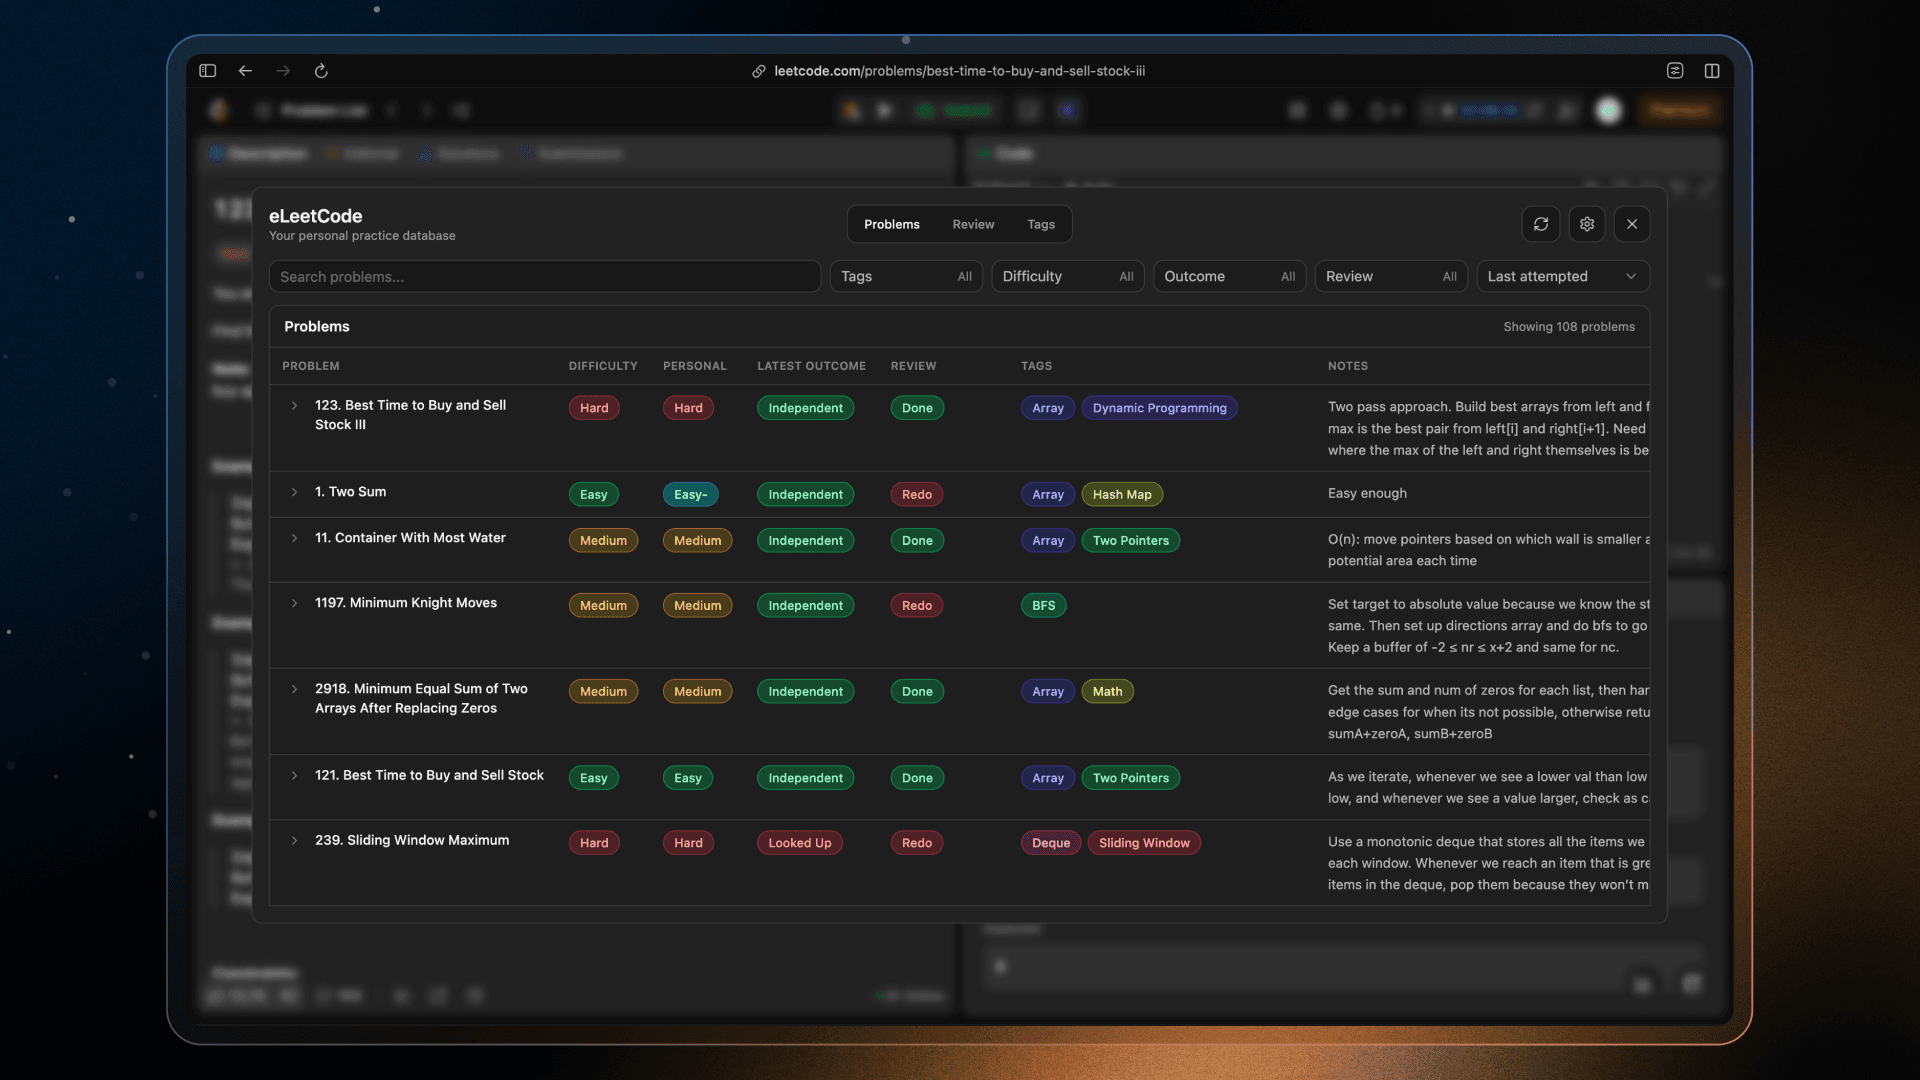1920x1080 pixels.
Task: Switch to the Review tab
Action: point(973,224)
